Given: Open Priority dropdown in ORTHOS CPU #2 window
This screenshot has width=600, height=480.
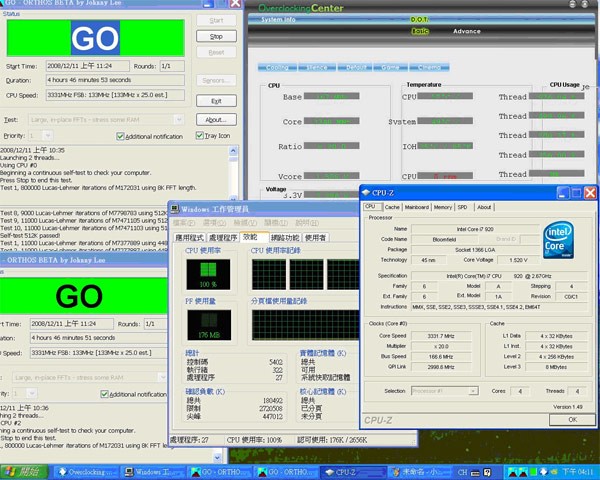Looking at the screenshot, I should [31, 393].
